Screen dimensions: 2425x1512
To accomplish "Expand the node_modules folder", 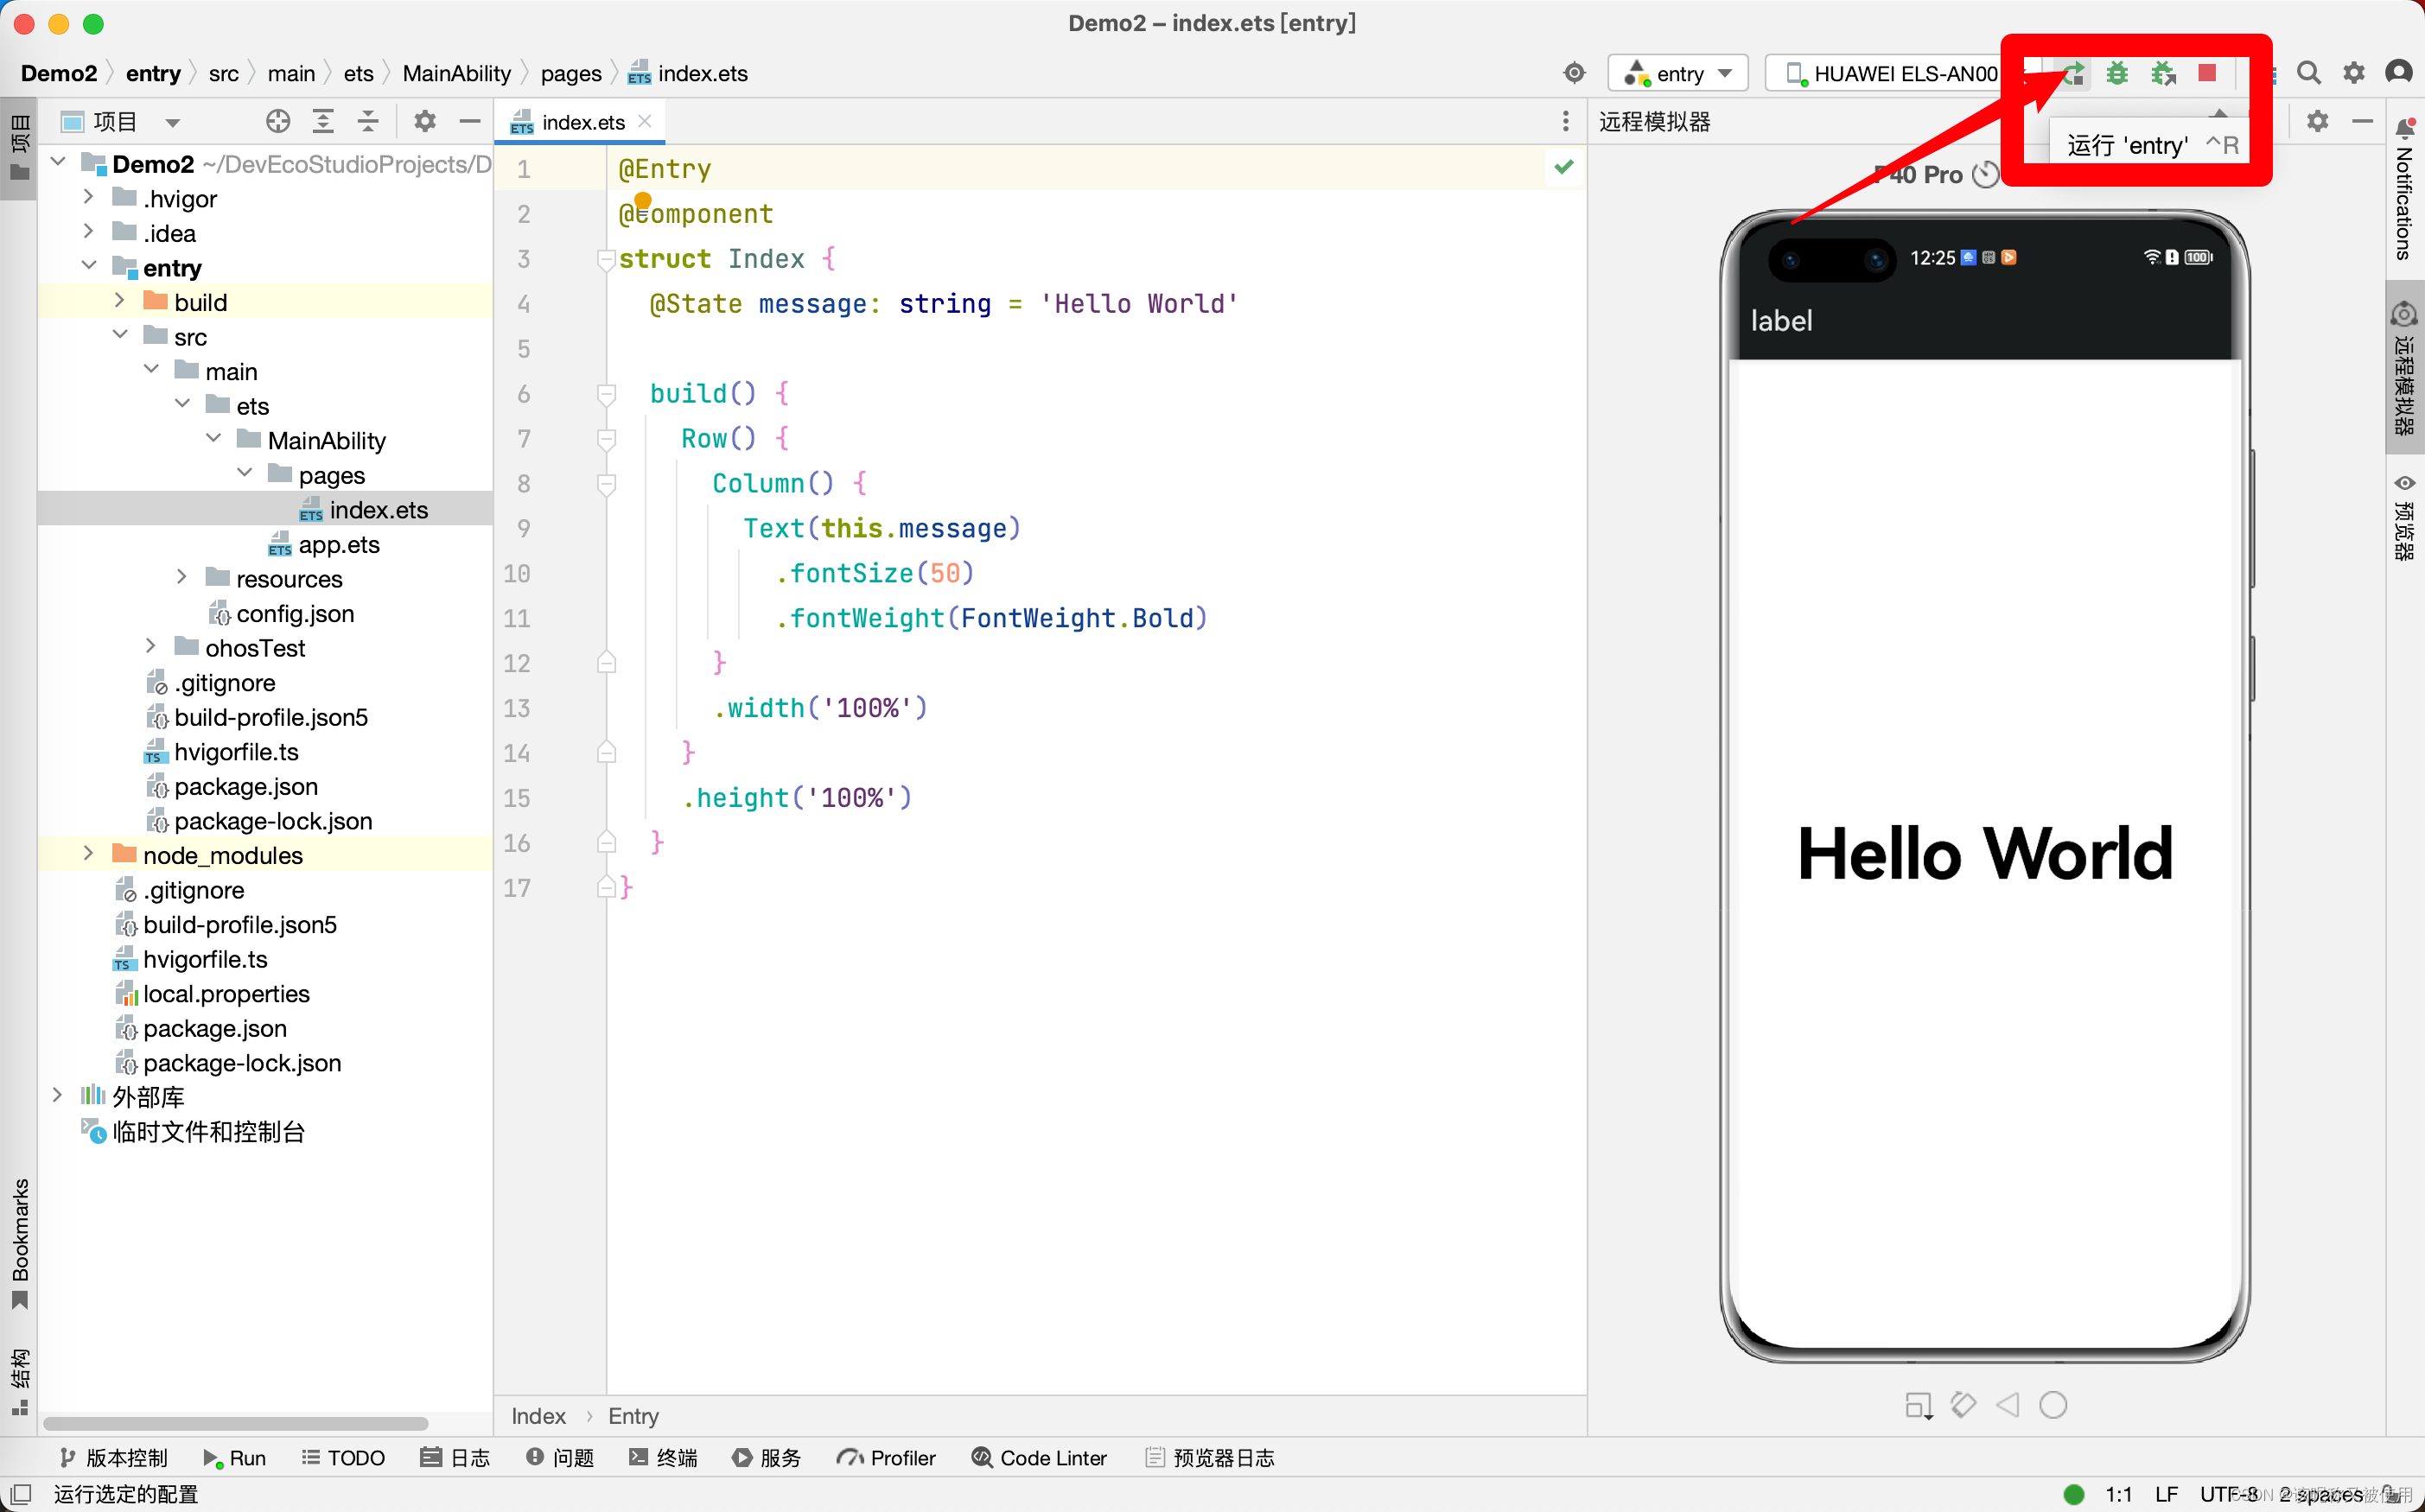I will (88, 854).
